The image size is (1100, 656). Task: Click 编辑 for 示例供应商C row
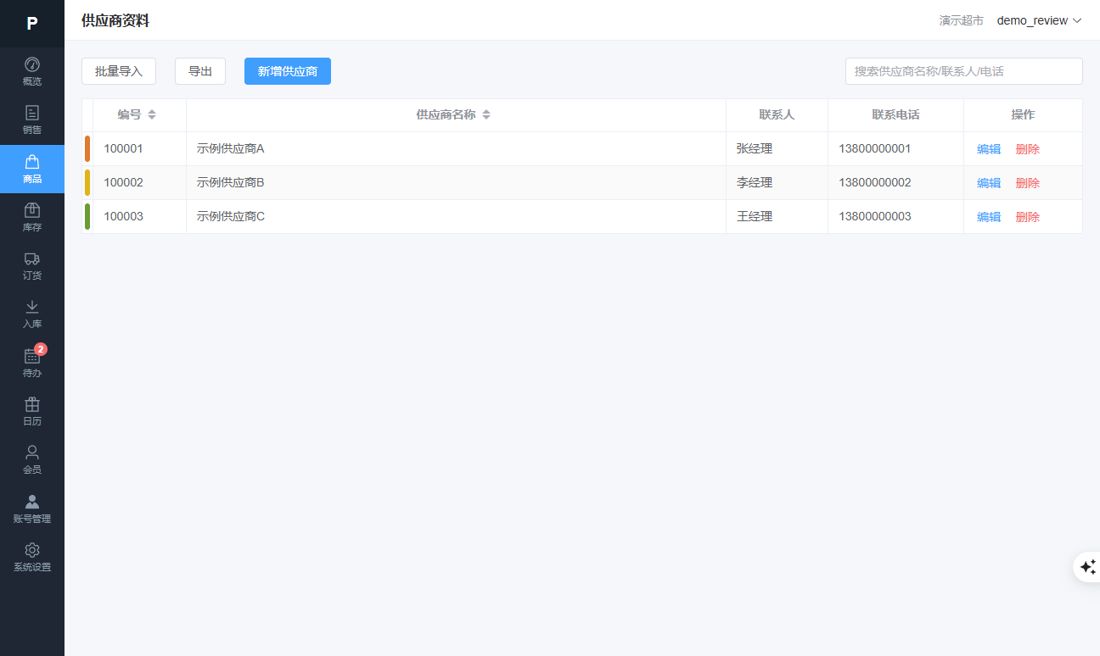988,217
